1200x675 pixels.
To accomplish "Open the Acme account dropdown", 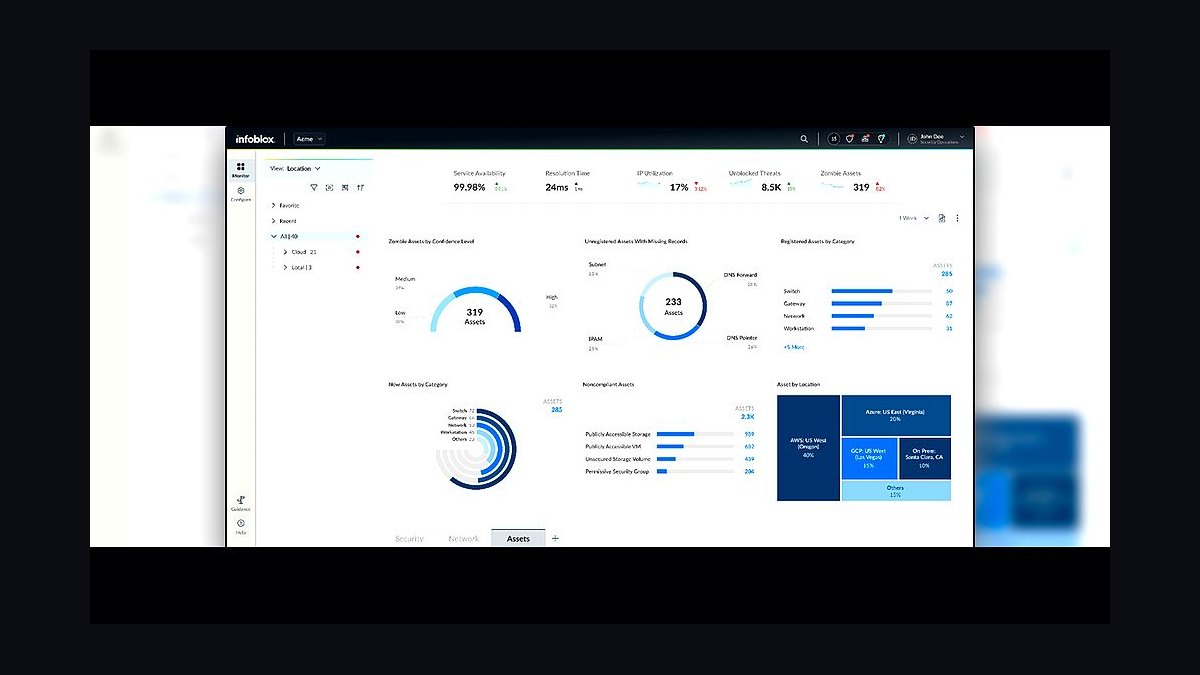I will tap(310, 139).
